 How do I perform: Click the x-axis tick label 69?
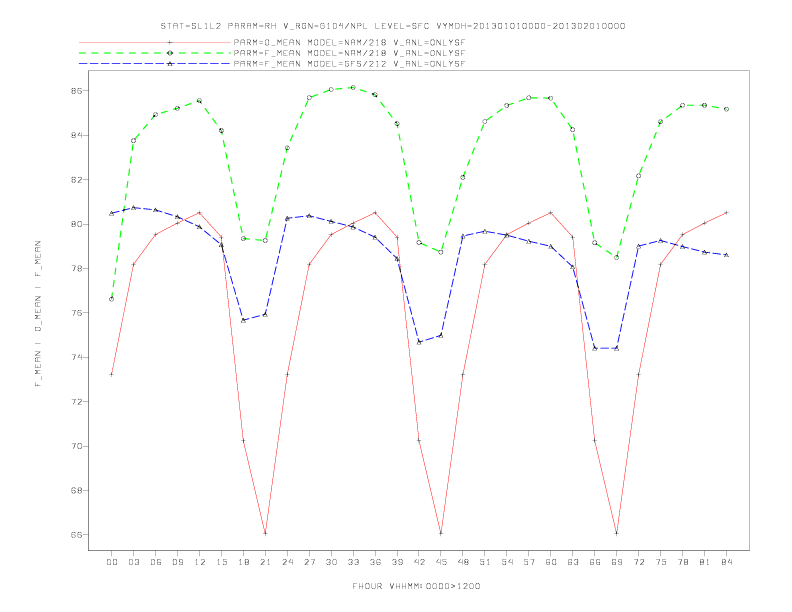617,562
